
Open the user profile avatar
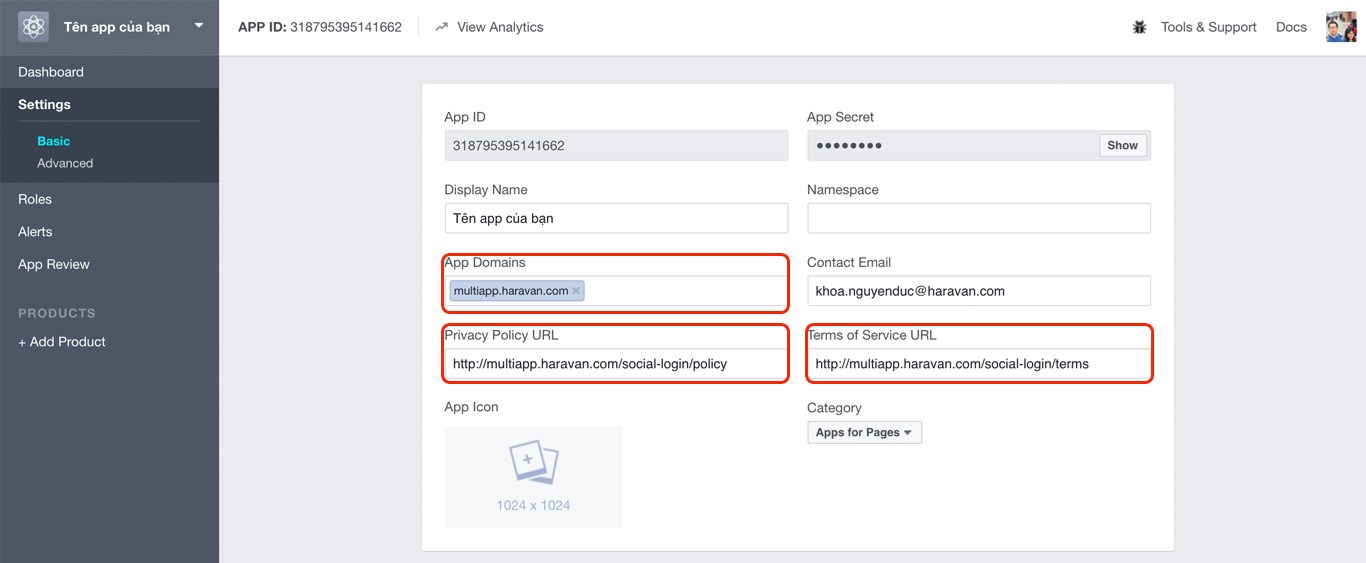1341,27
